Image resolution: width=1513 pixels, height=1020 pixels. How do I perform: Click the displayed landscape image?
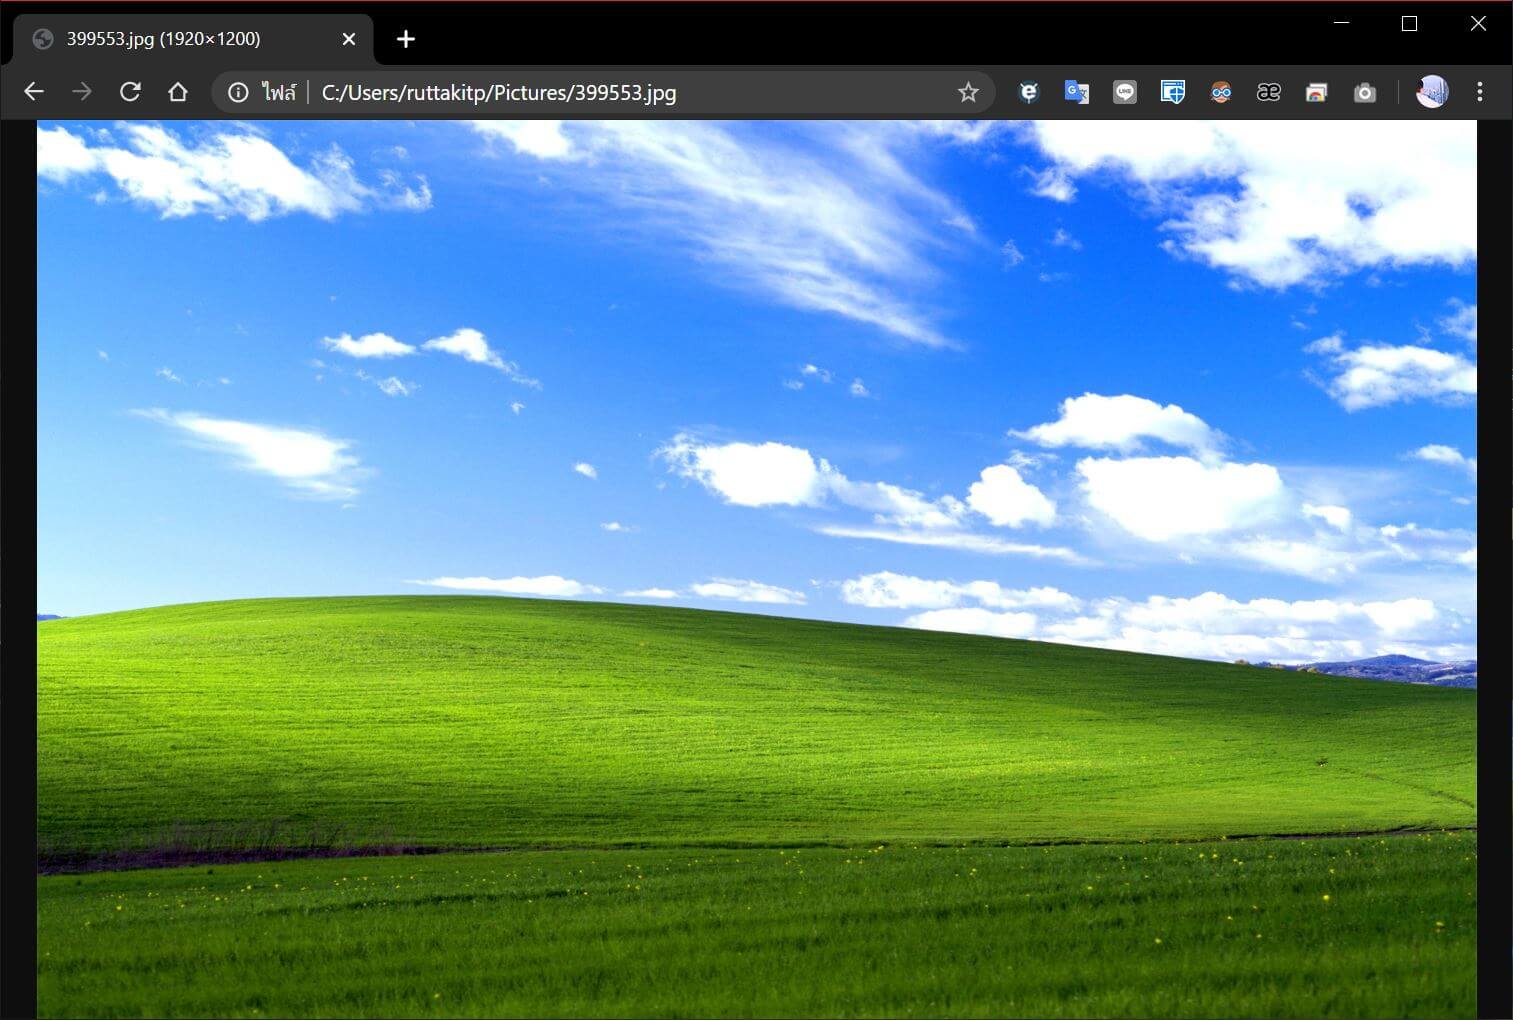tap(757, 570)
